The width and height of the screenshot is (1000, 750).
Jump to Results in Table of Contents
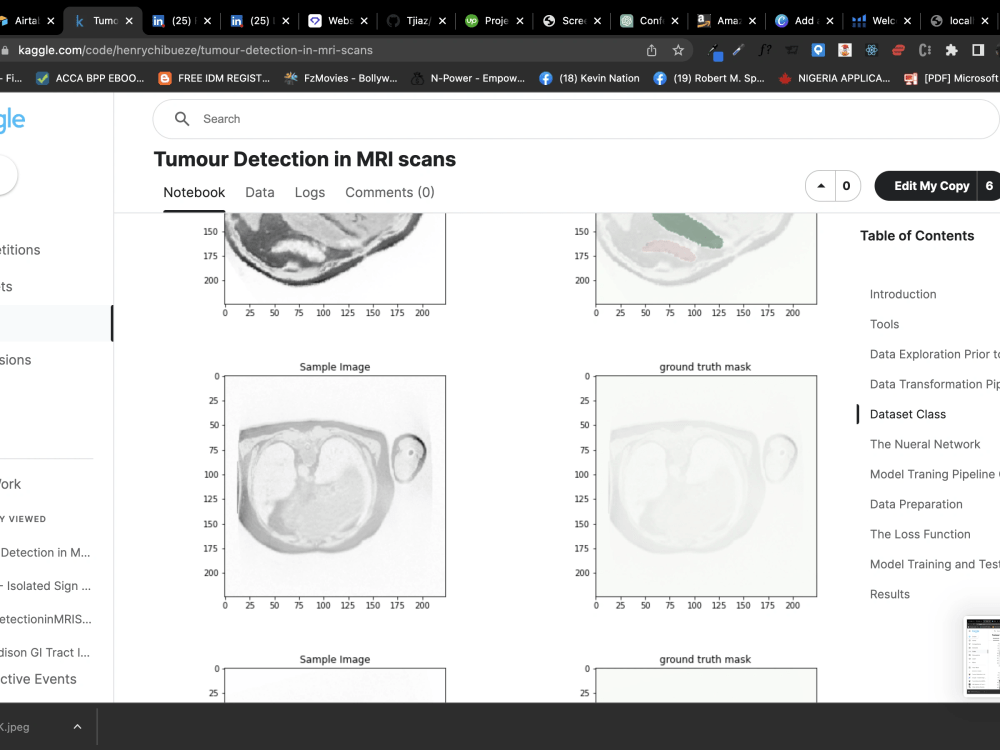[890, 594]
